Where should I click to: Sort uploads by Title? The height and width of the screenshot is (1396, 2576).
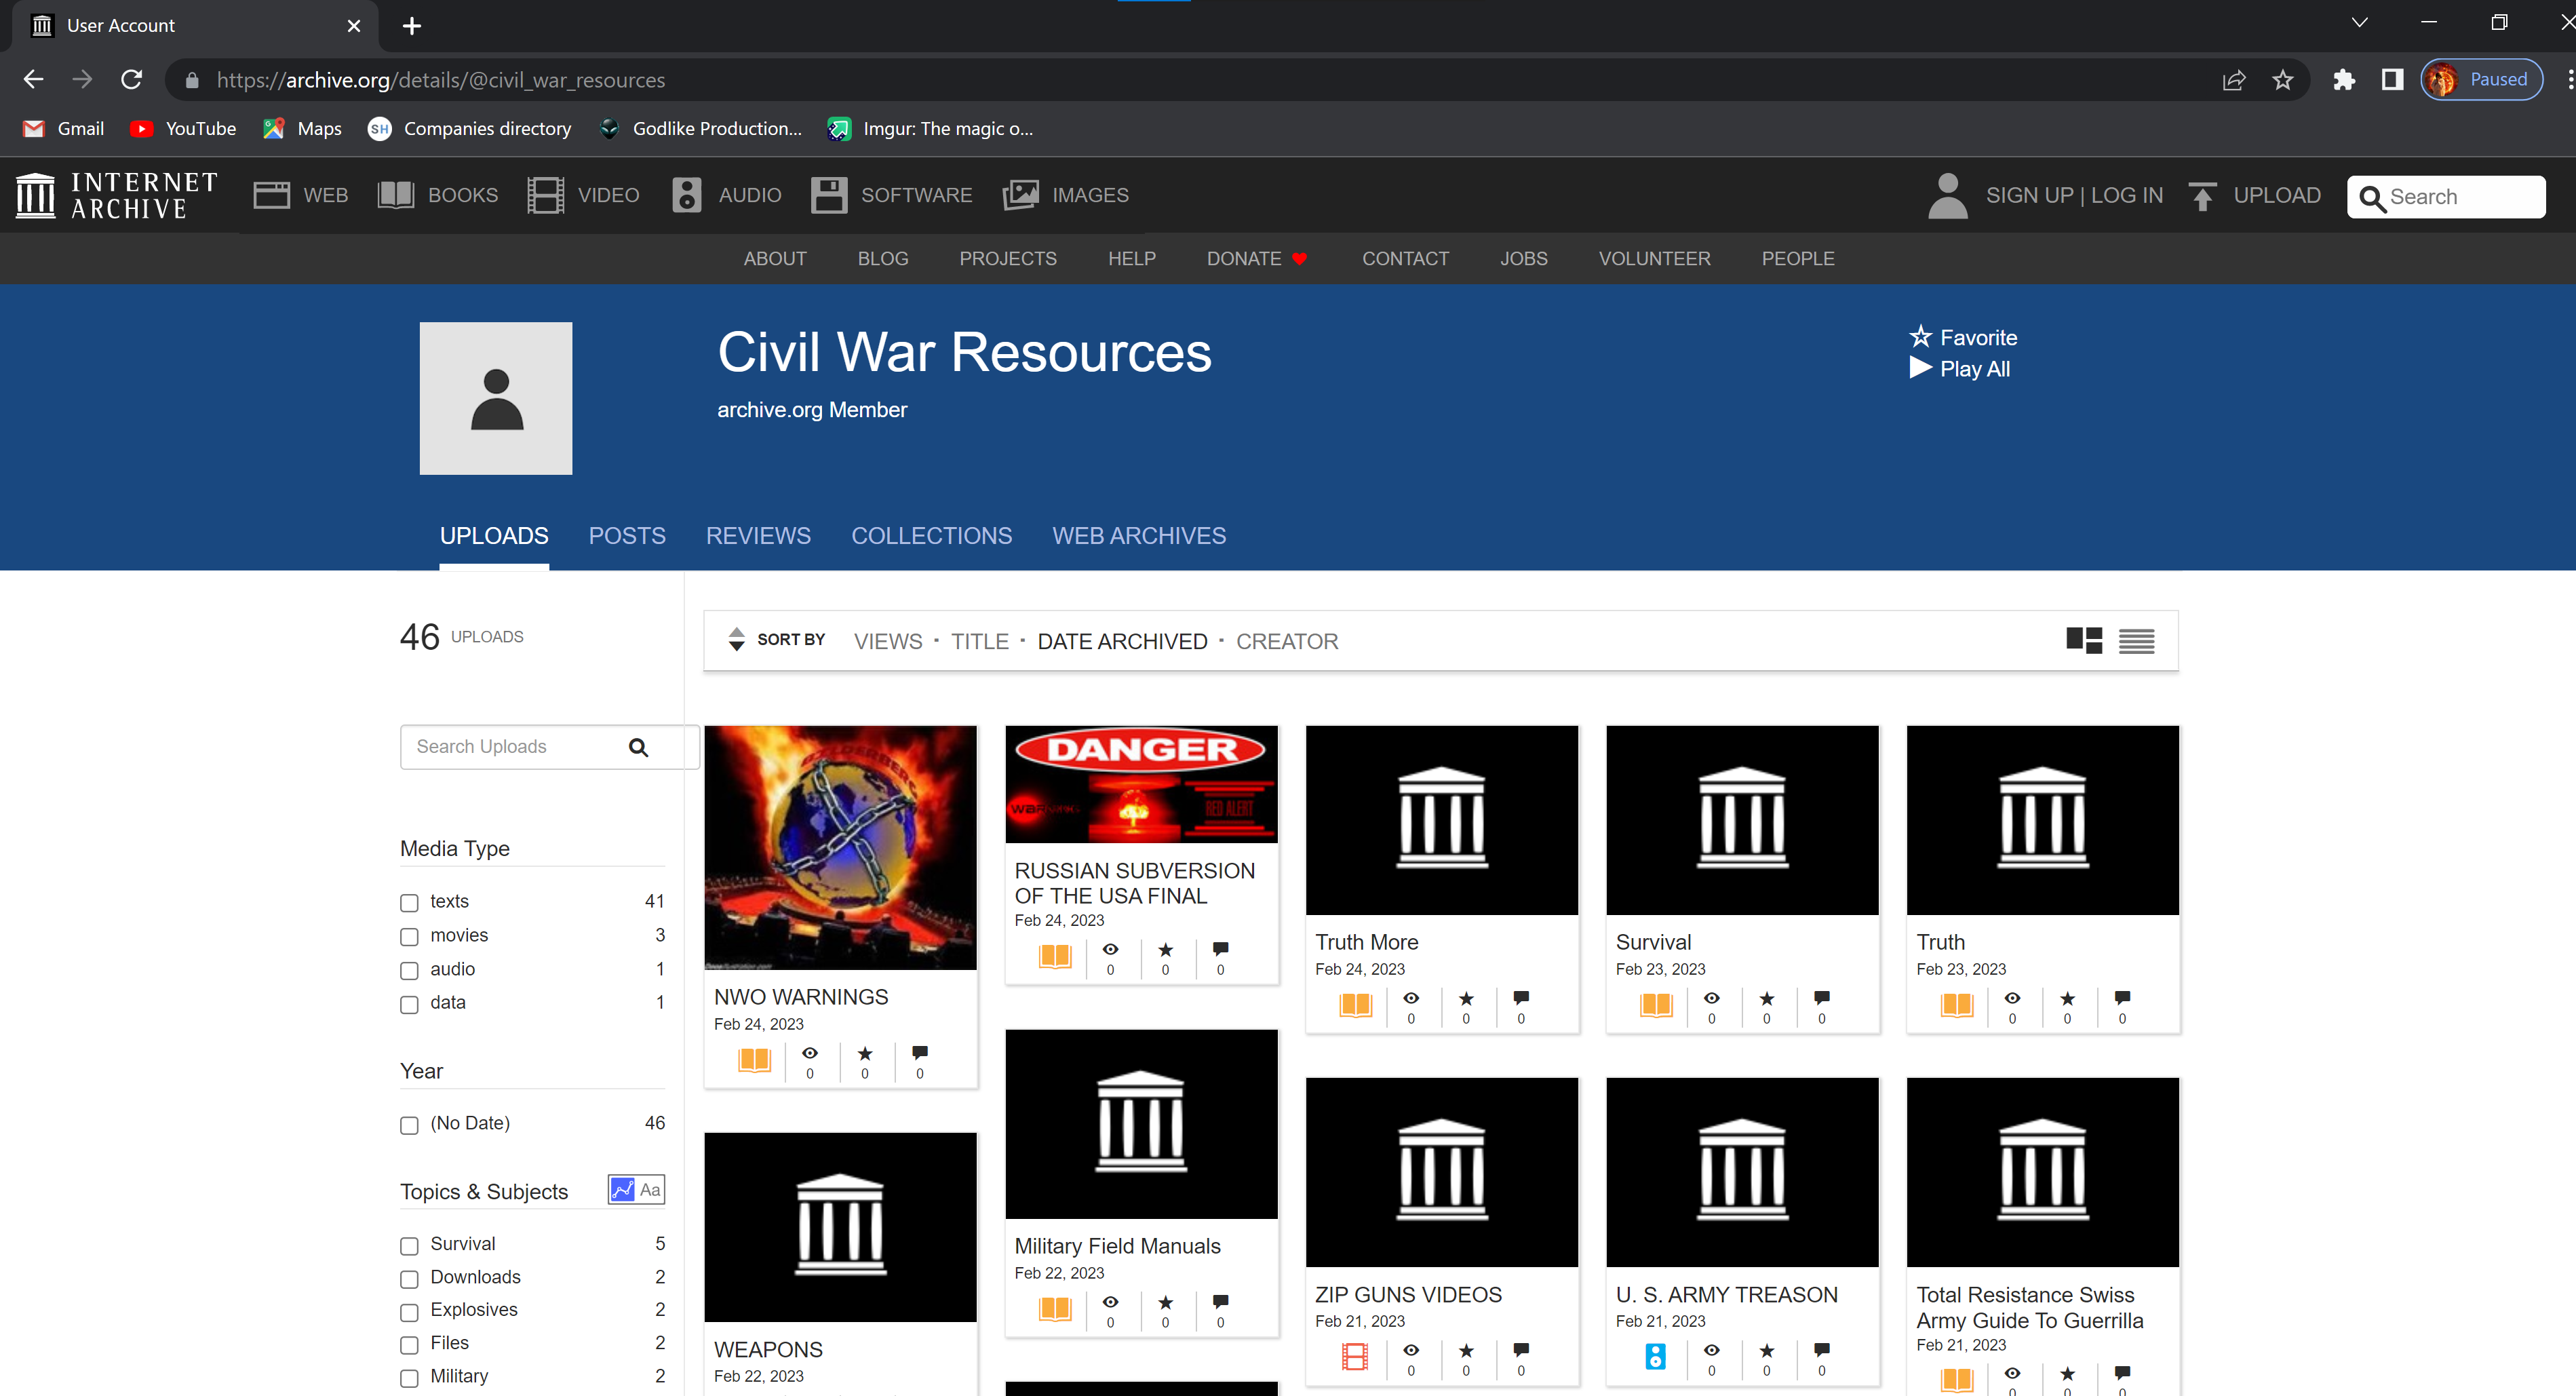[x=980, y=642]
